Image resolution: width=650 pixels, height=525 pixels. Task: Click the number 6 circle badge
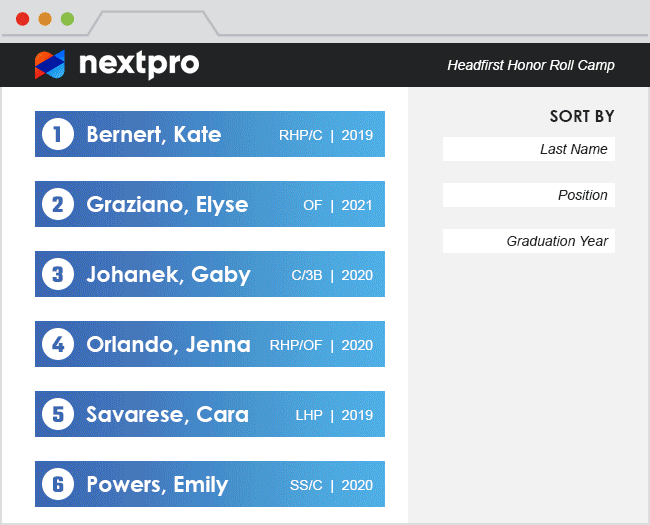pos(58,484)
